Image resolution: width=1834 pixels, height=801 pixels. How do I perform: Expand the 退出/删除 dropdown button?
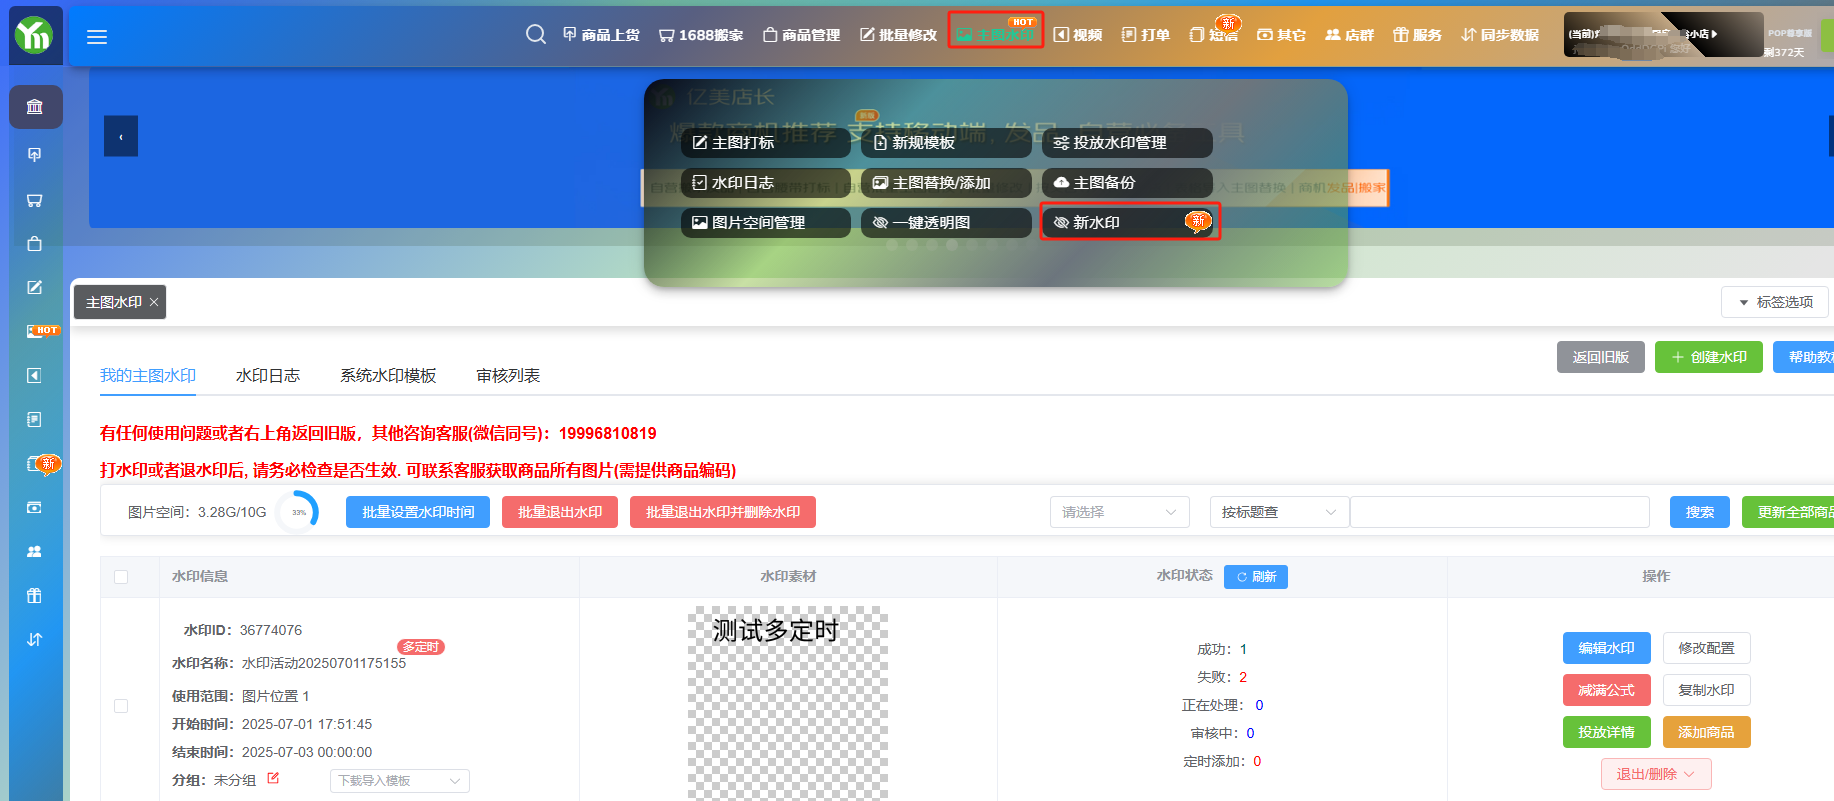point(1655,774)
